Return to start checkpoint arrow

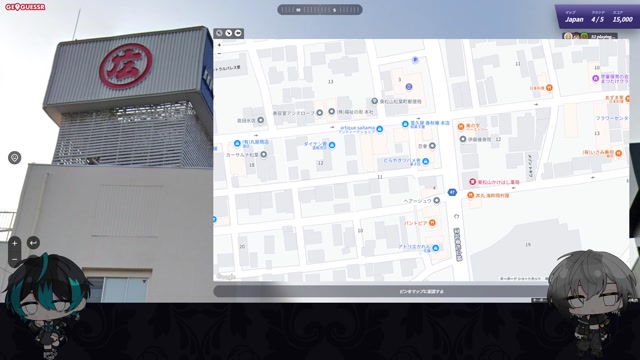[33, 243]
